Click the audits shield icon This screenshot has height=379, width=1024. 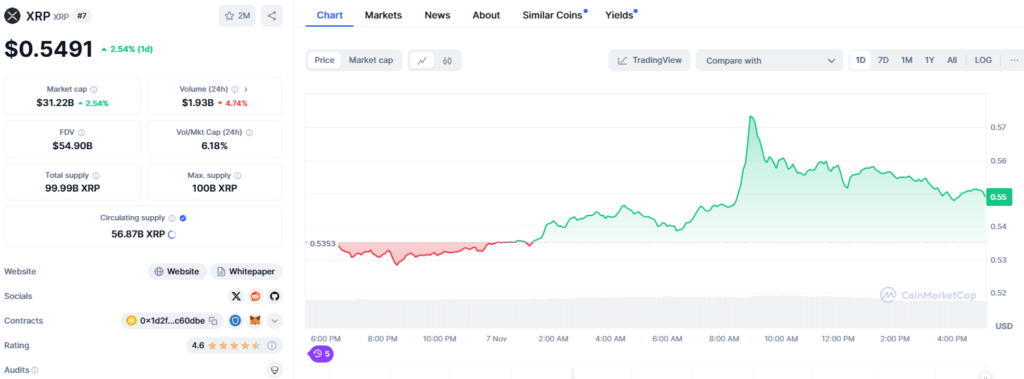pos(274,371)
